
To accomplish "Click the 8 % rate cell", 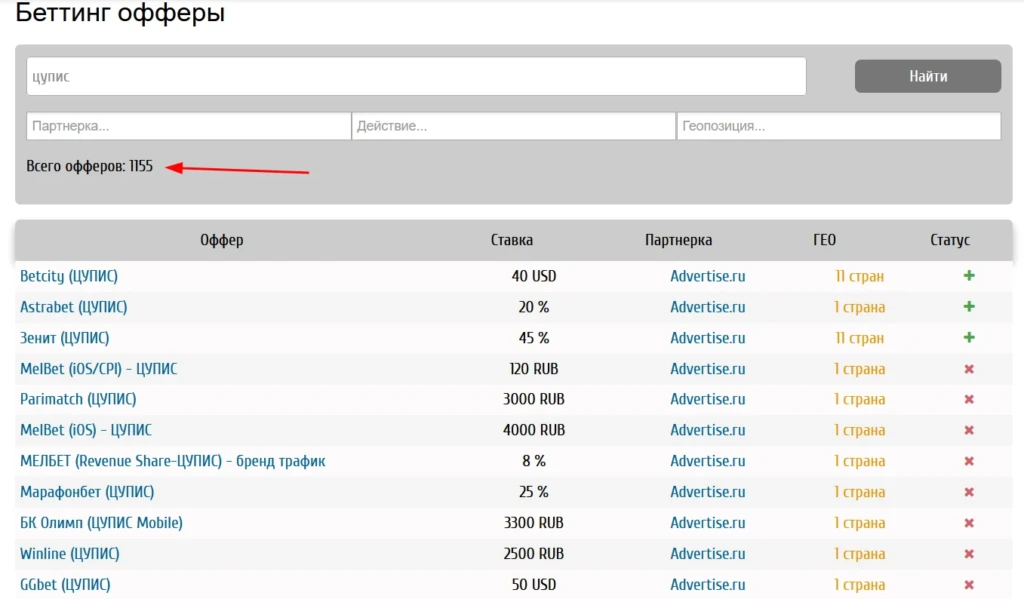I will coord(534,461).
